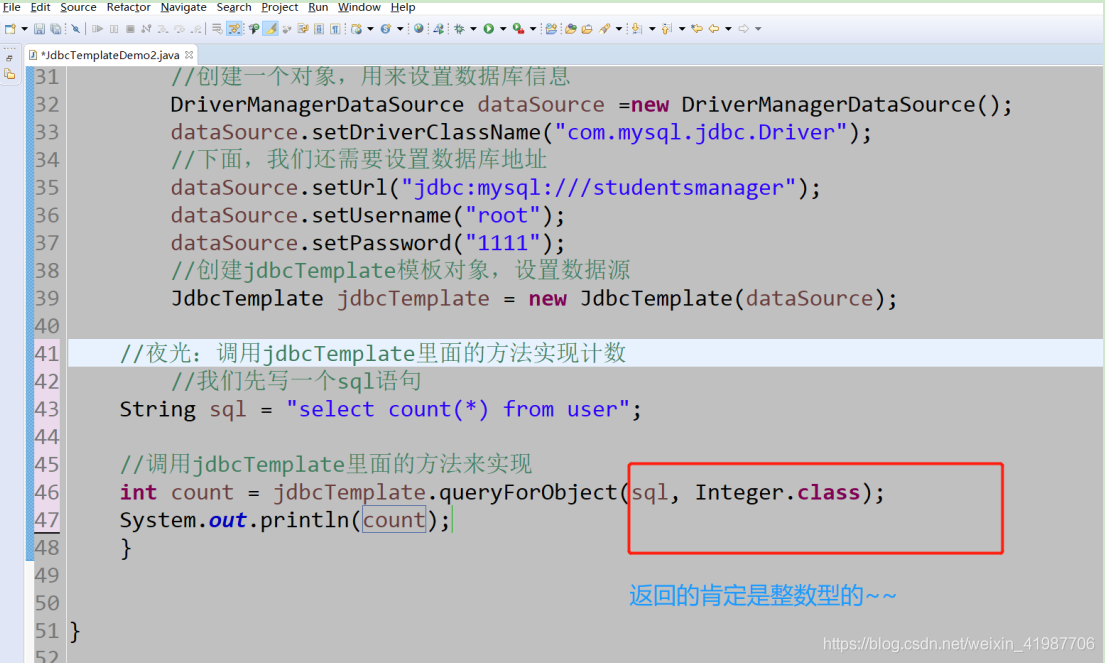1105x663 pixels.
Task: Click the Disconnect debug icon
Action: (146, 29)
